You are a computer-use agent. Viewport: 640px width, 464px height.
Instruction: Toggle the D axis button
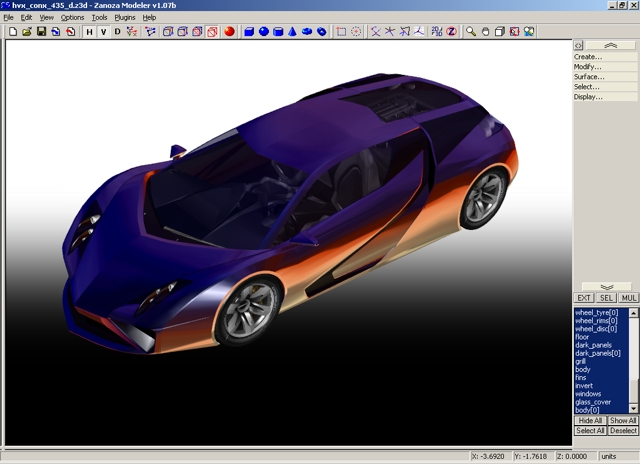[x=117, y=32]
